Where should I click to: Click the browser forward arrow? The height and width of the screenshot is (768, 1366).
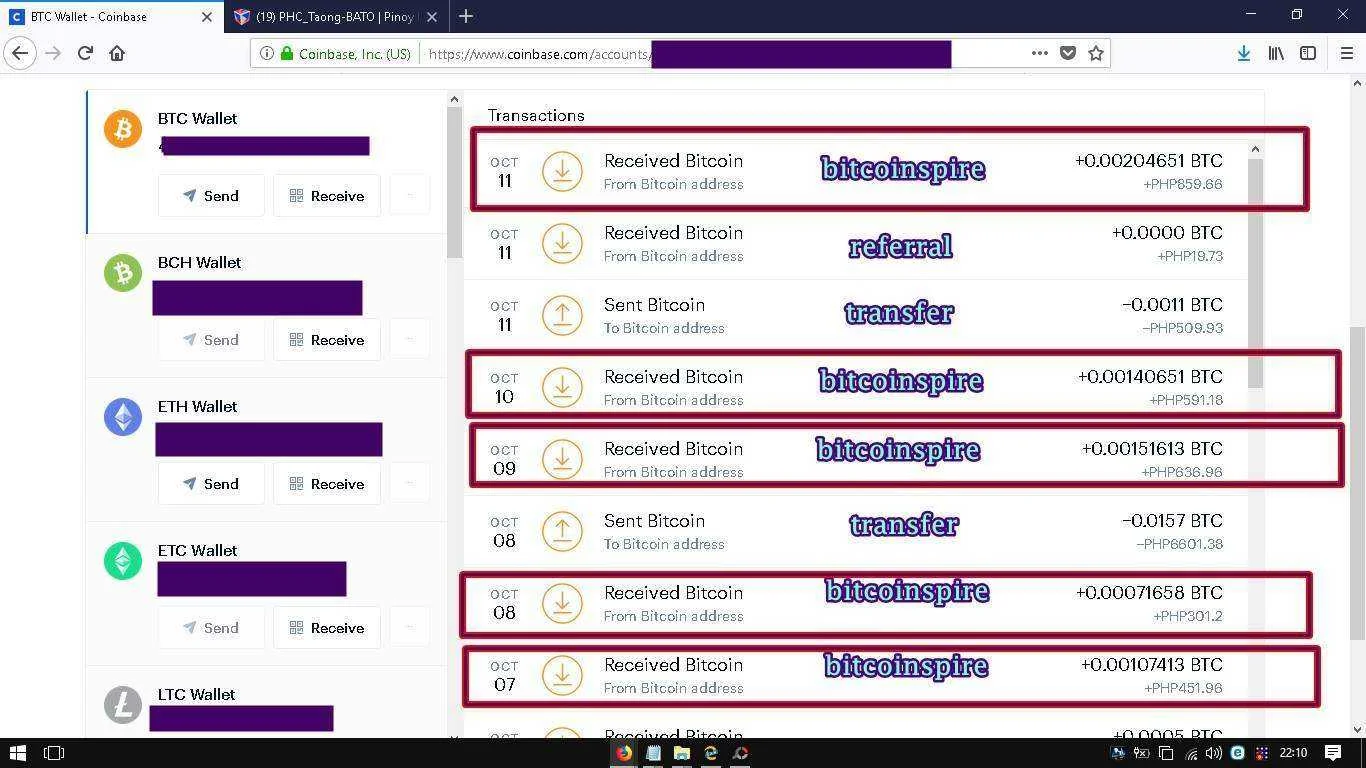pyautogui.click(x=53, y=53)
